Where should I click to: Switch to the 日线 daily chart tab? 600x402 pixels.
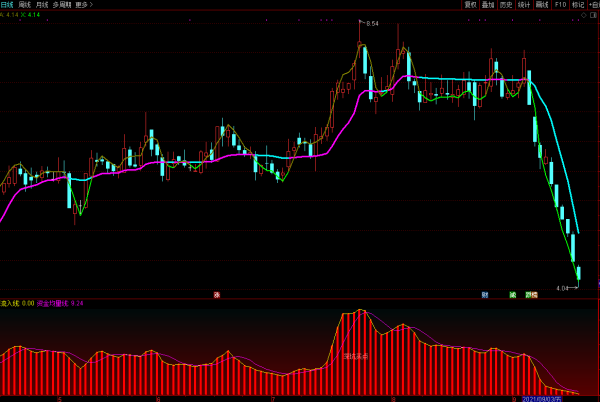click(7, 4)
